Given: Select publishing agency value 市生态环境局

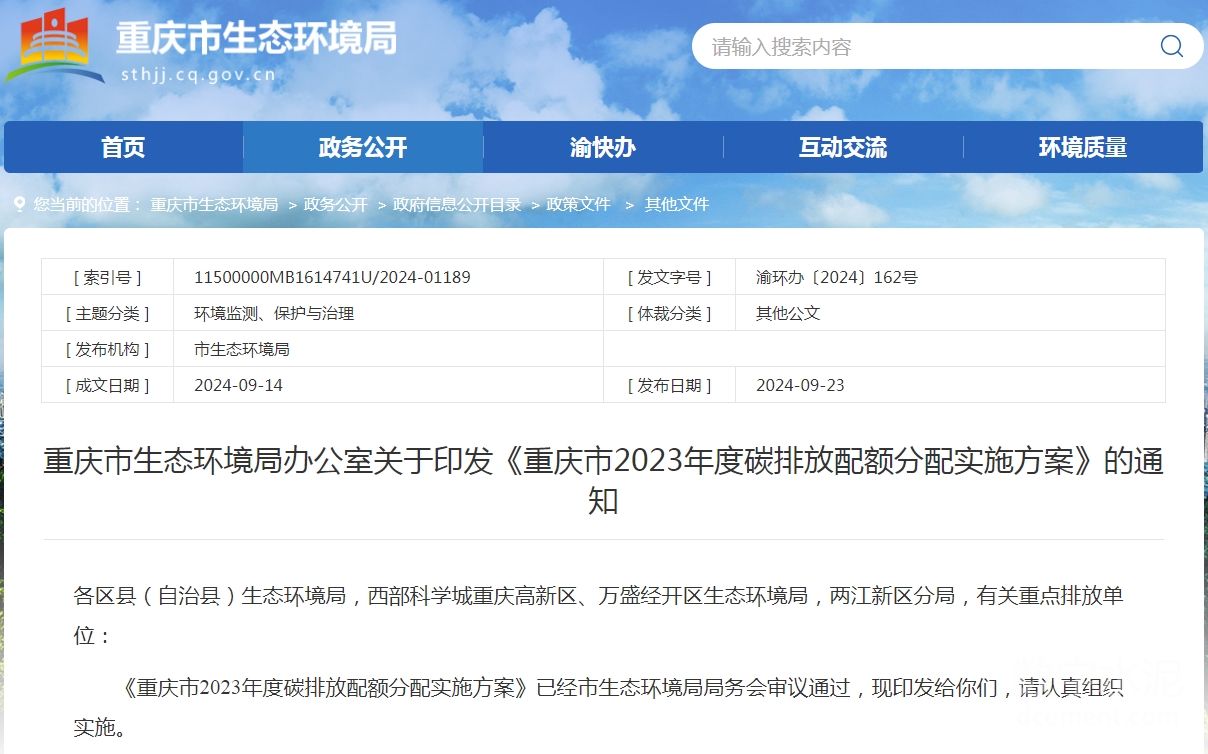Looking at the screenshot, I should (242, 349).
